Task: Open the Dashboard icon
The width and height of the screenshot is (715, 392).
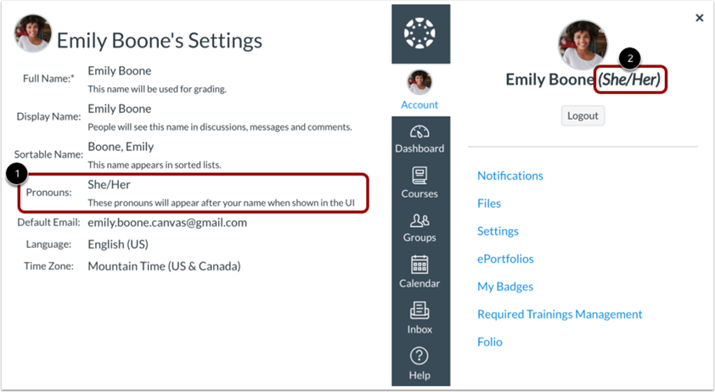Action: (420, 132)
